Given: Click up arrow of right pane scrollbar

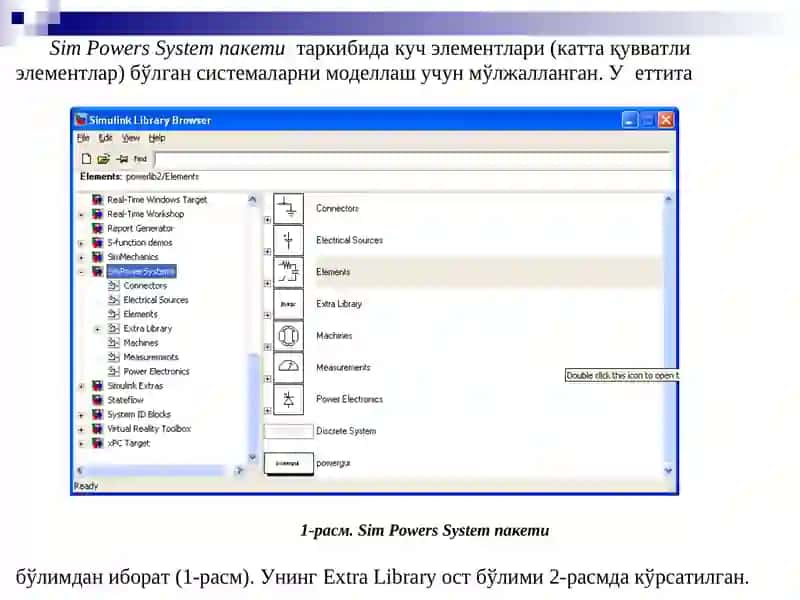Looking at the screenshot, I should [668, 199].
